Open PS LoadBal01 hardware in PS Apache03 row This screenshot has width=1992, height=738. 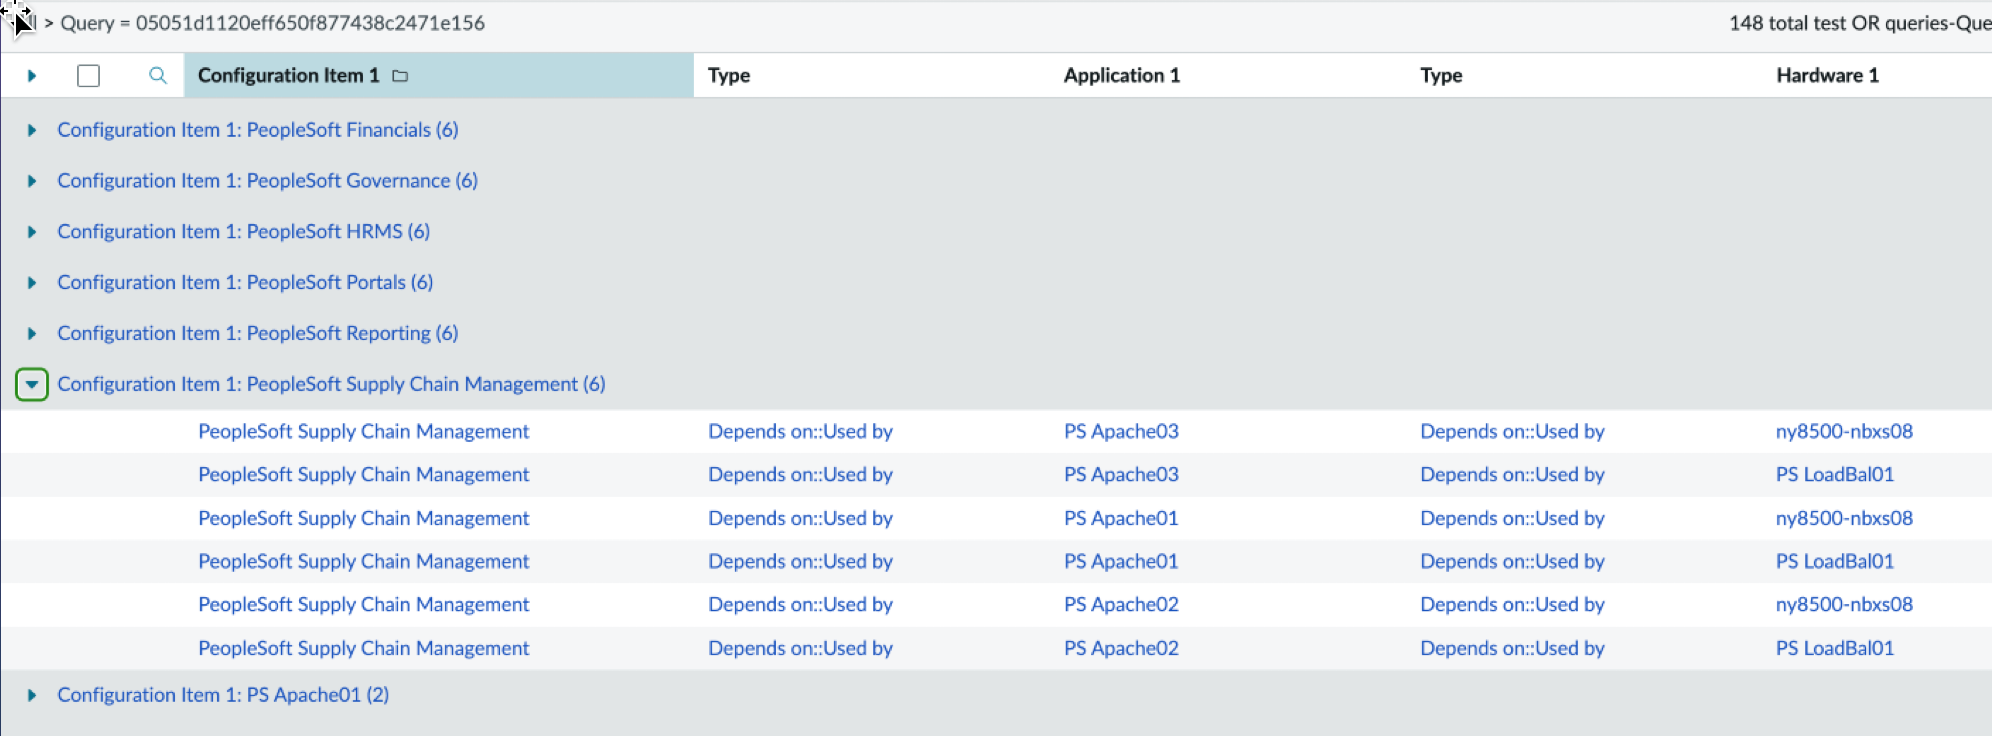1835,475
